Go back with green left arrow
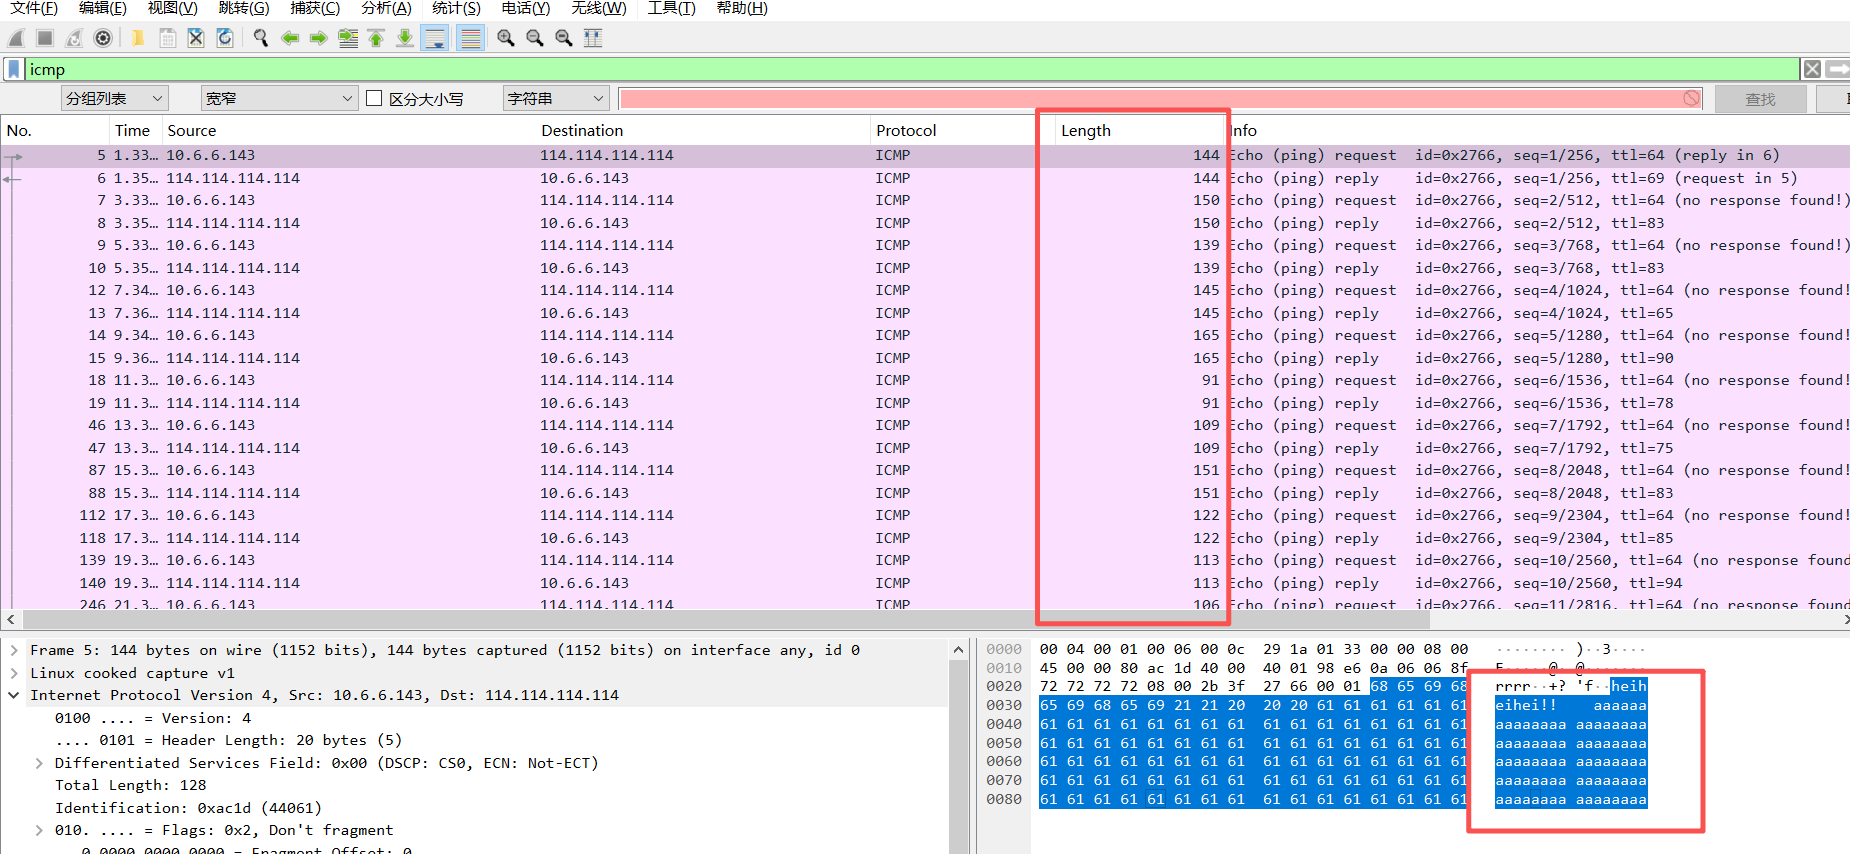This screenshot has width=1850, height=854. 290,38
